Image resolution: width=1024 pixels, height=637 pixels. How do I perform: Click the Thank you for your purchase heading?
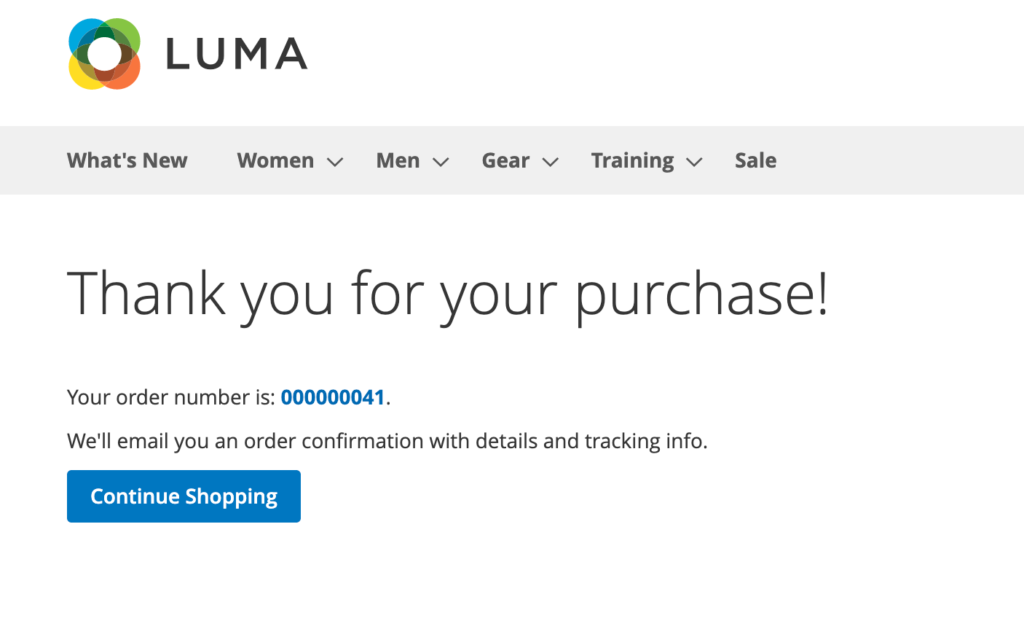447,293
